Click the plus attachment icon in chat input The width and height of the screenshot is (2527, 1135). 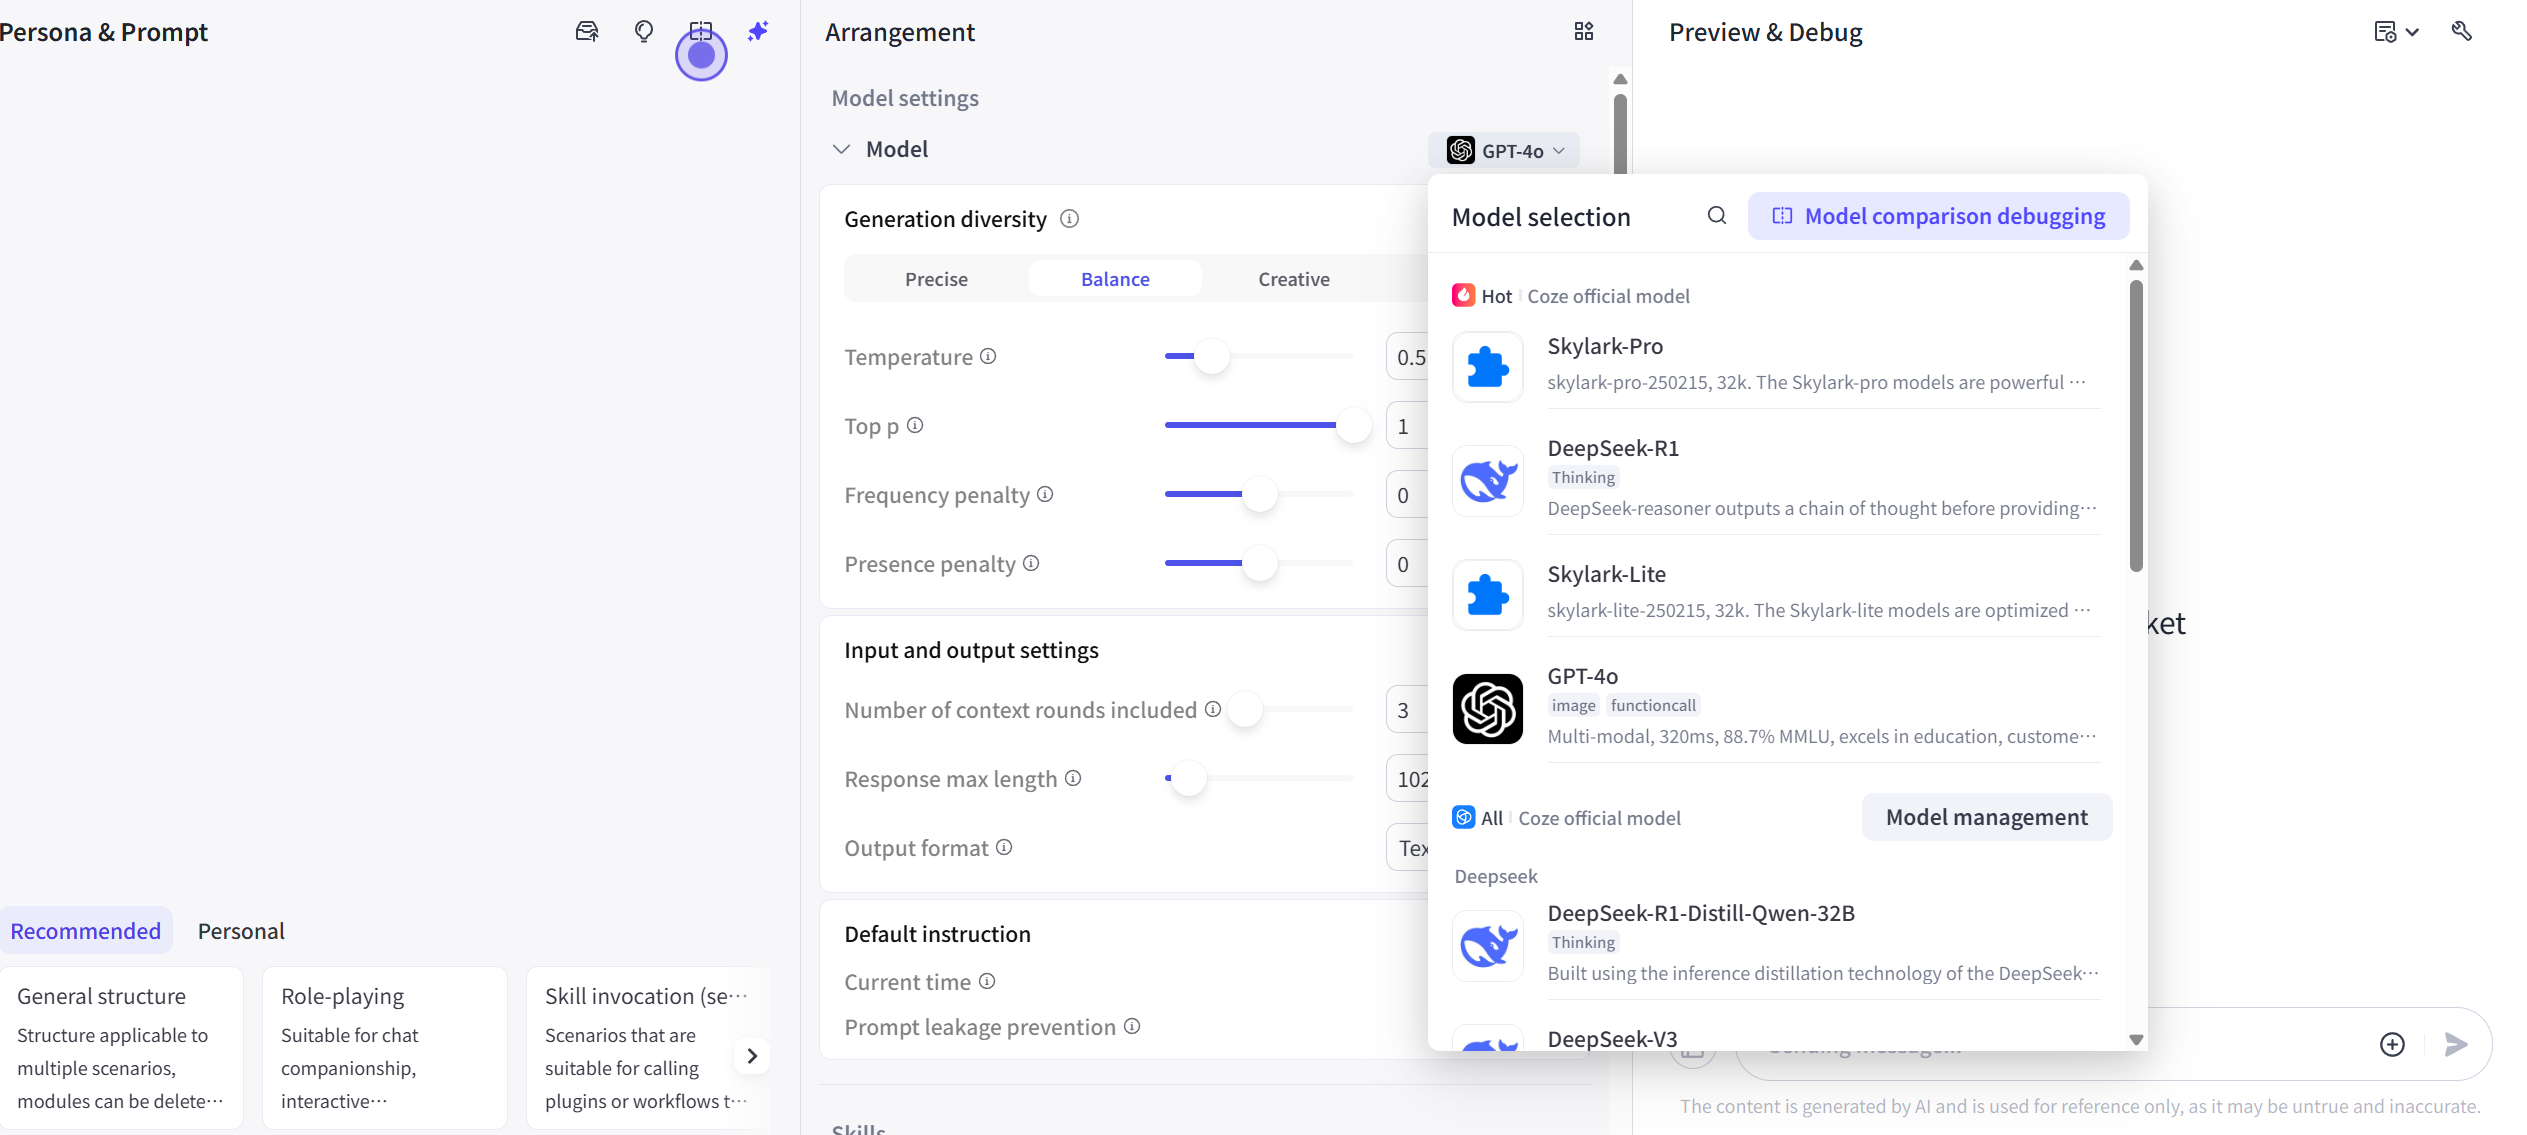tap(2392, 1044)
